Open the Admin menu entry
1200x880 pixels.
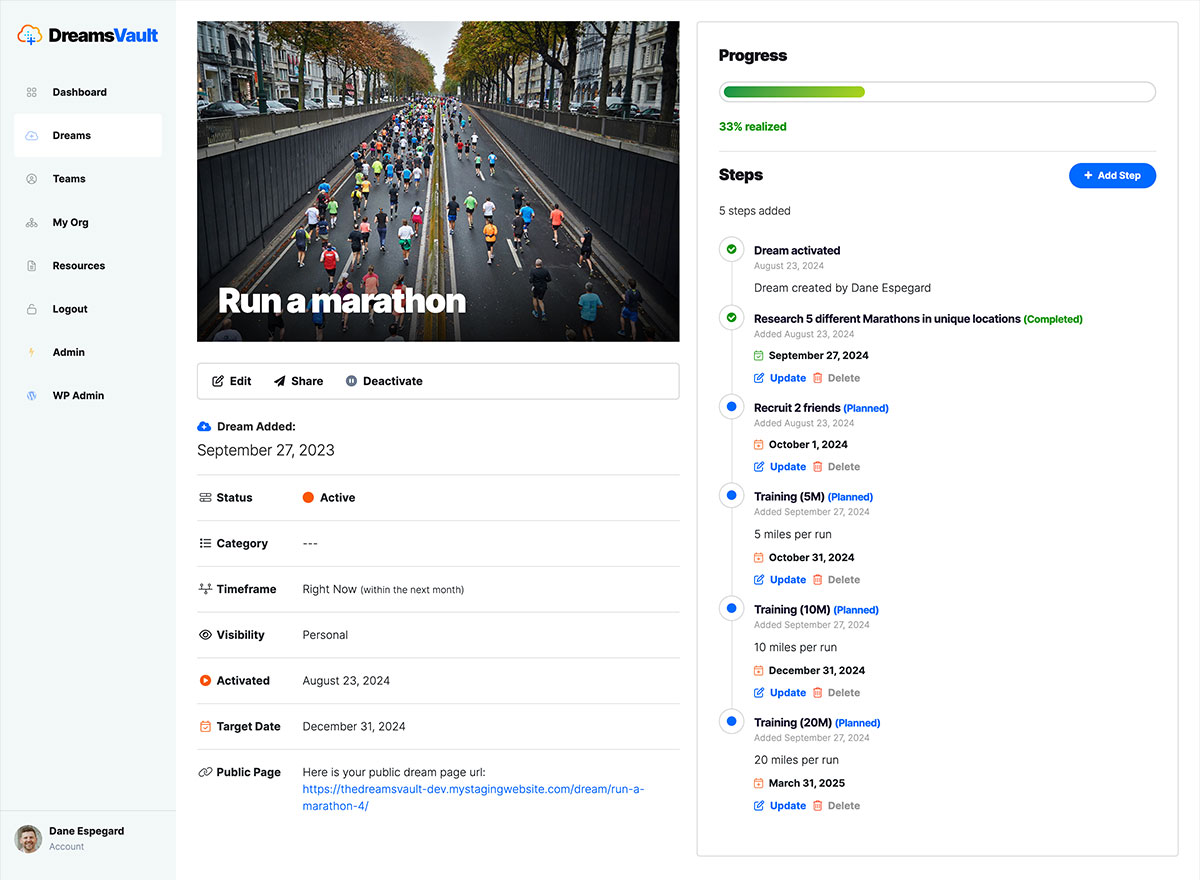[88, 352]
